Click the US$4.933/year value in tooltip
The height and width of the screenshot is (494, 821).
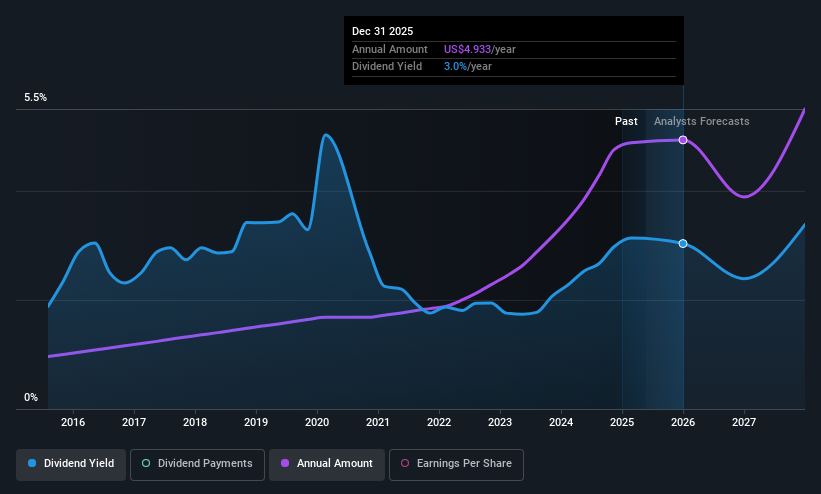click(x=480, y=49)
